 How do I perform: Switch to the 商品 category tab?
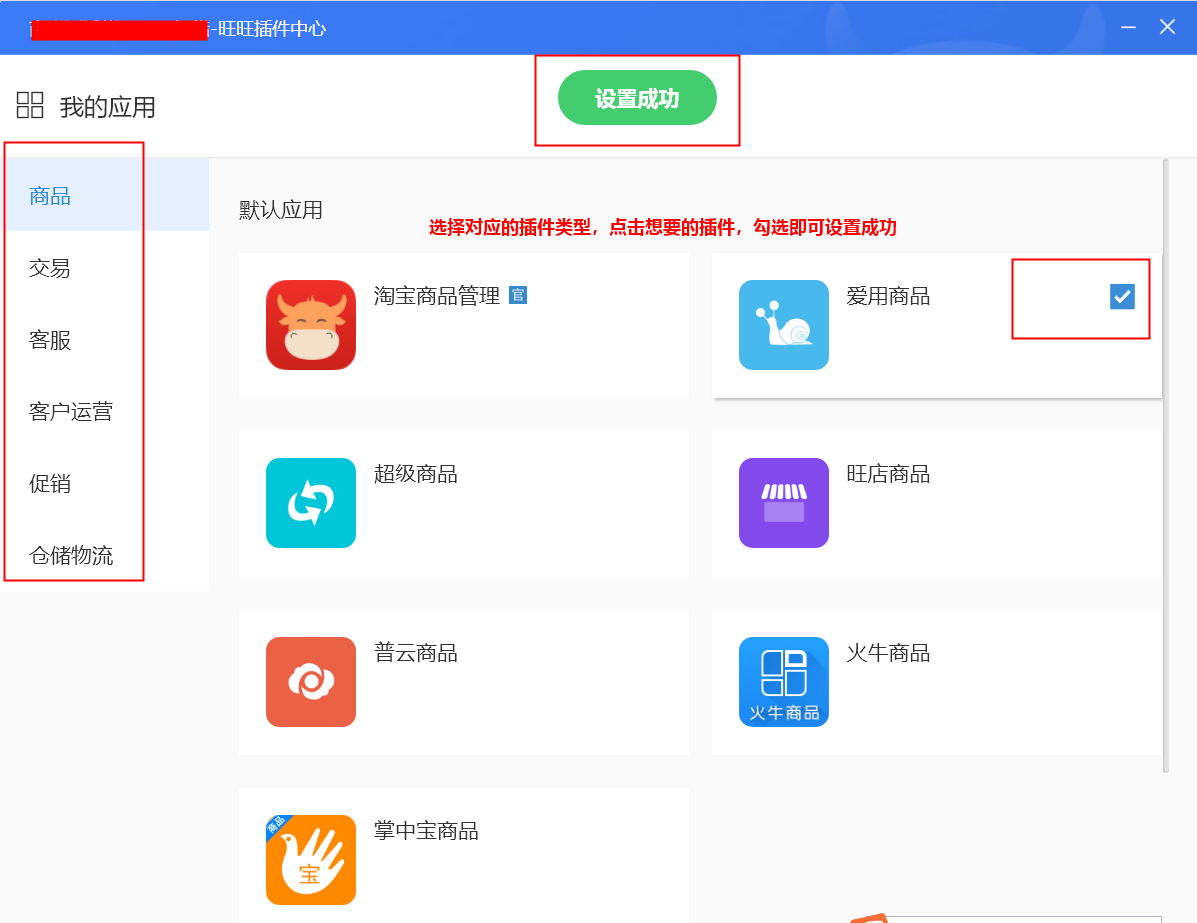tap(50, 196)
